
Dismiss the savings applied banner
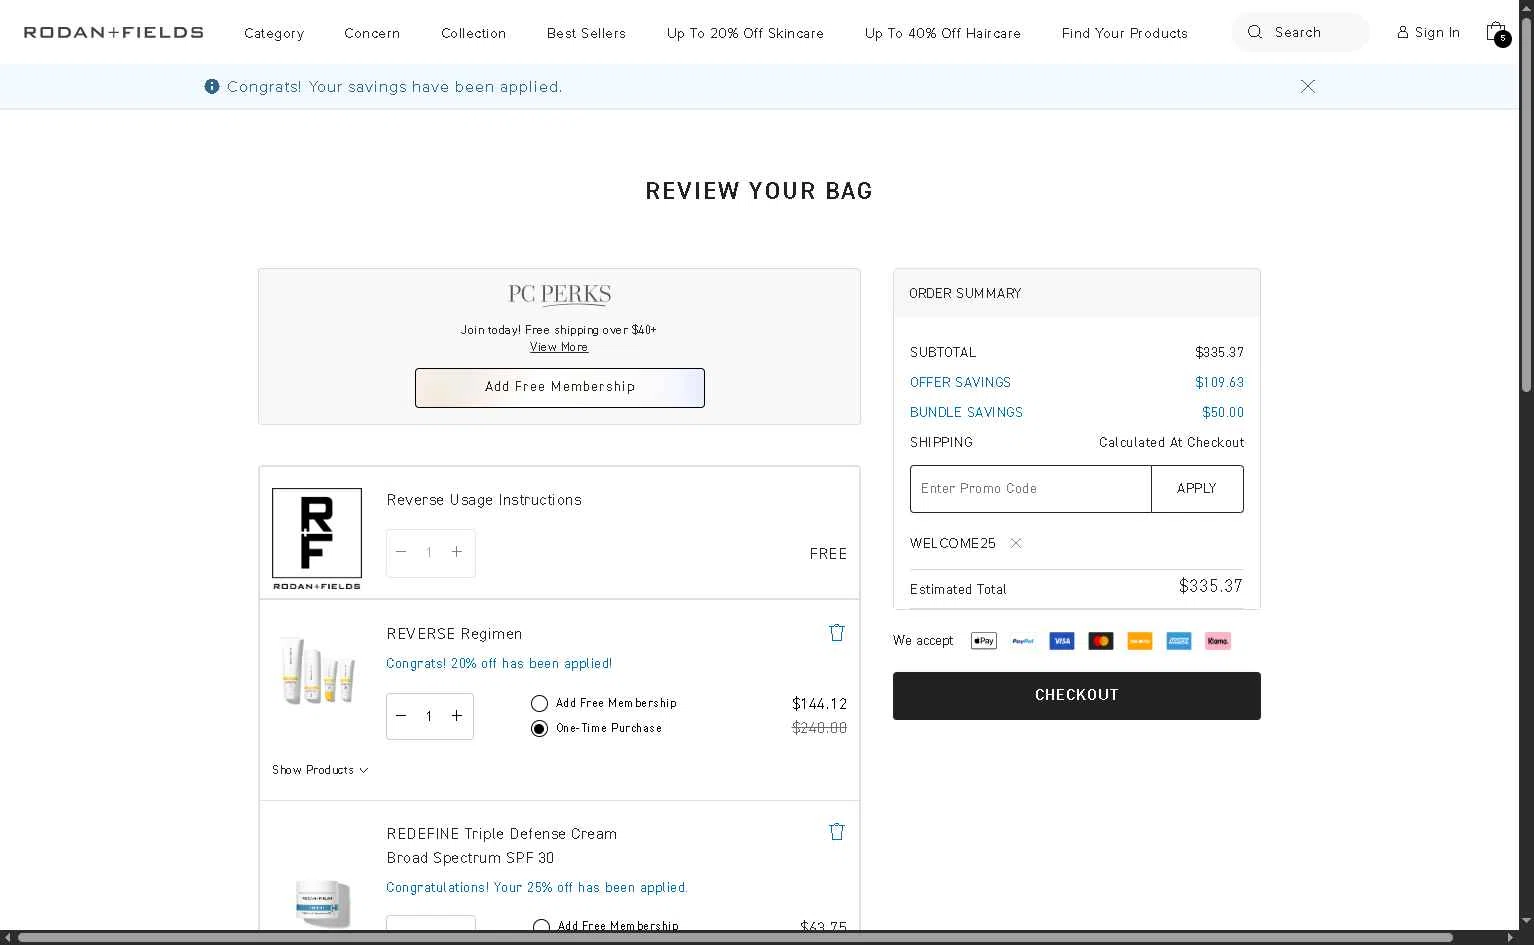[x=1307, y=86]
